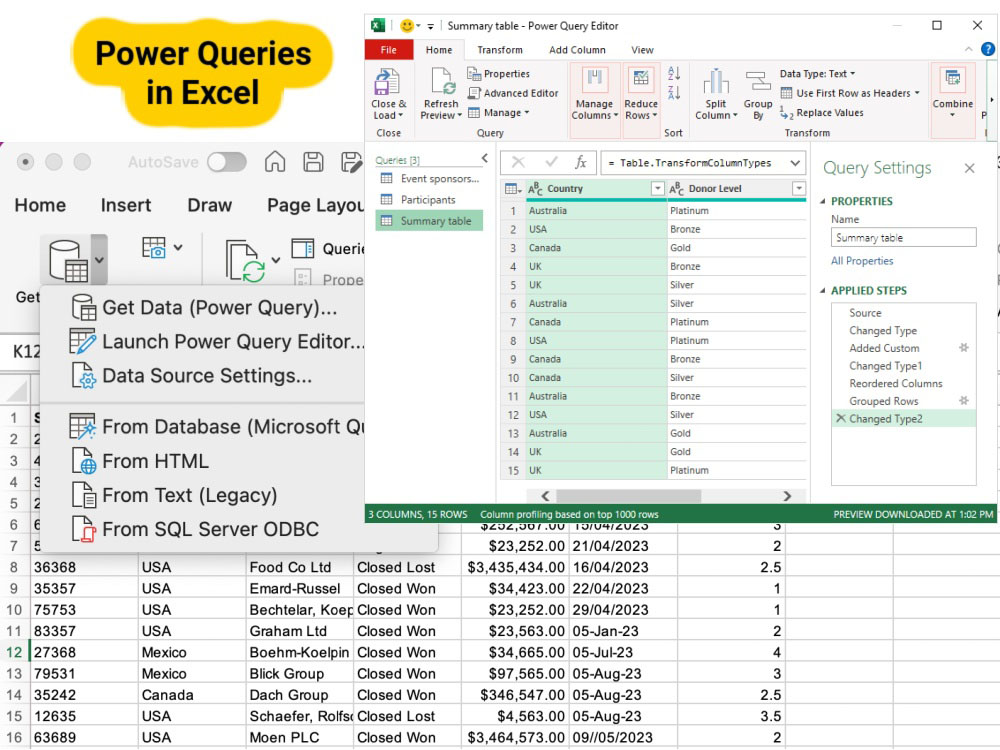Click the Get Data database icon
The height and width of the screenshot is (750, 1000).
(68, 260)
